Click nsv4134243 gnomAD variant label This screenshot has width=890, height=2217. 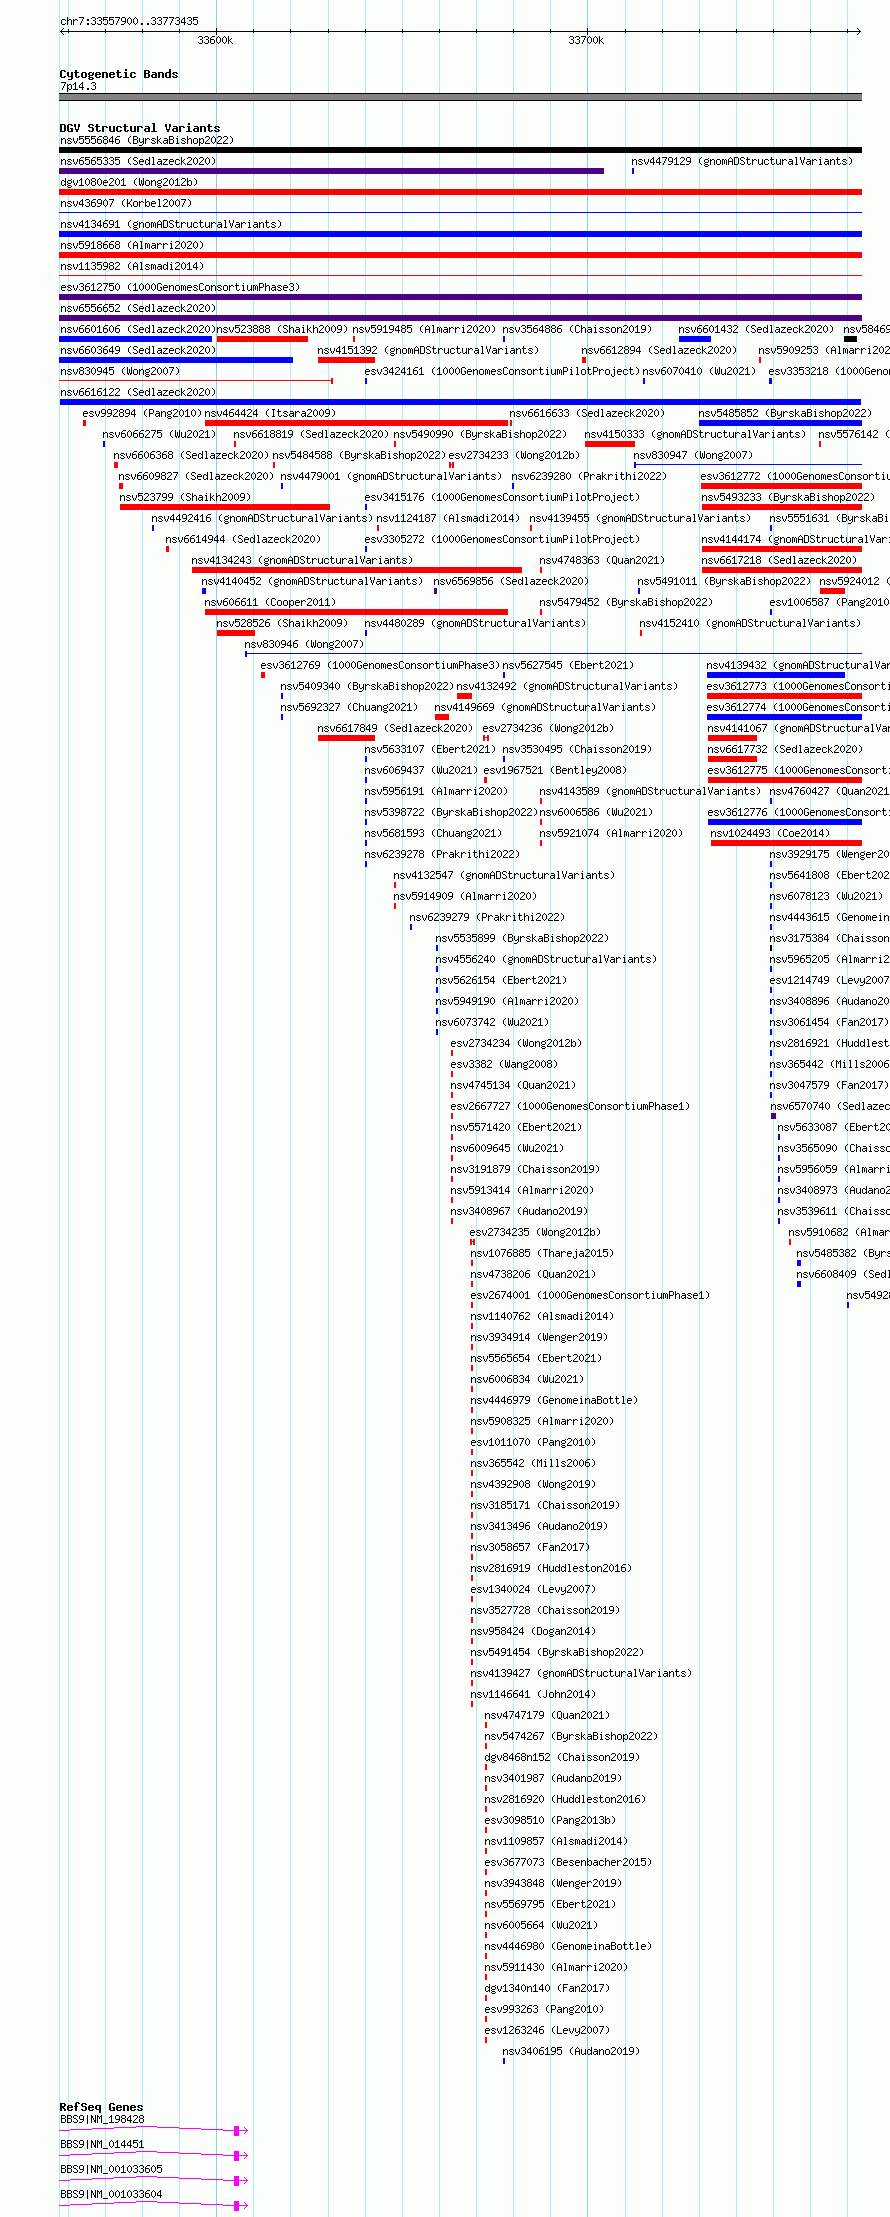[x=302, y=561]
